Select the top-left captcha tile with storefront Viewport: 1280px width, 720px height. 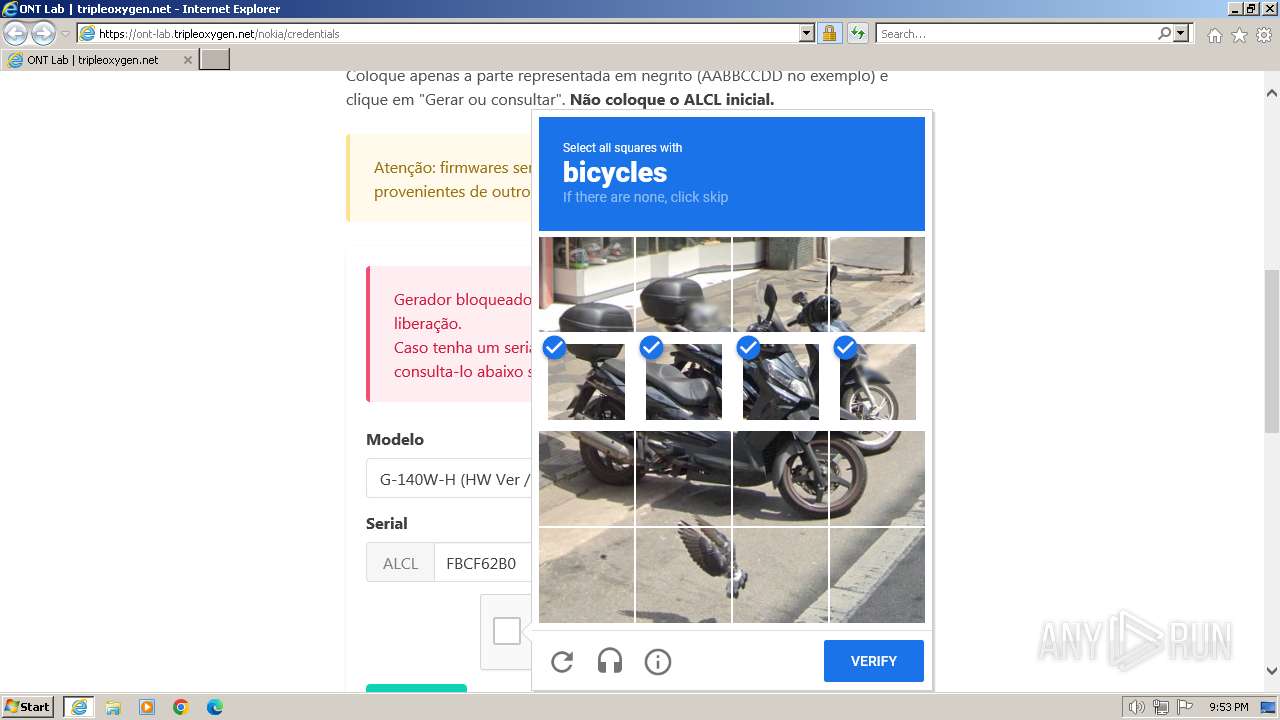(x=586, y=284)
